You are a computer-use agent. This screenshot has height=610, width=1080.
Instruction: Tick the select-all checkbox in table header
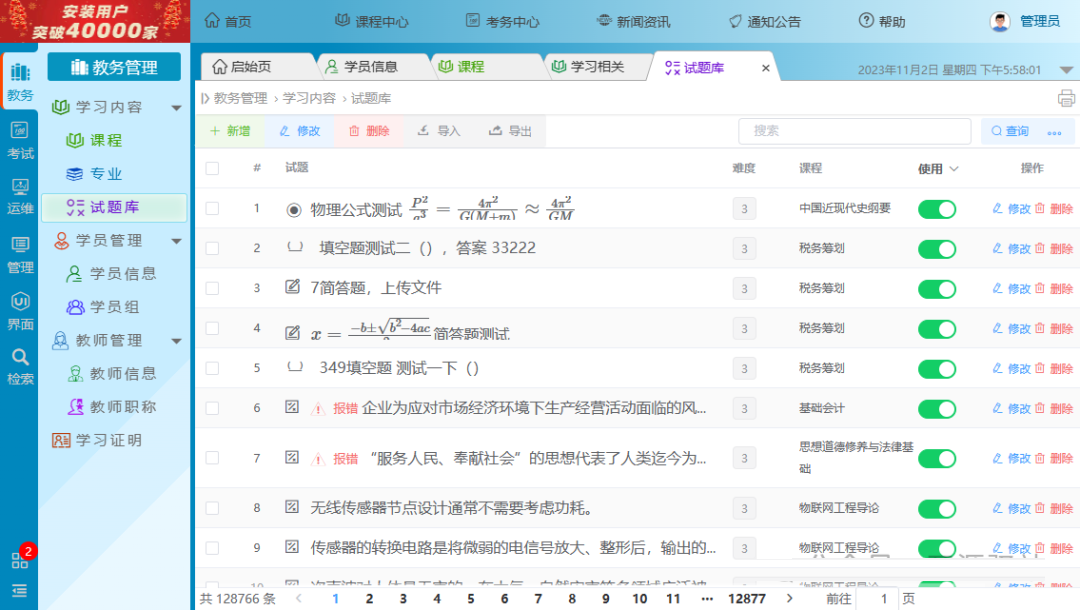pyautogui.click(x=212, y=168)
